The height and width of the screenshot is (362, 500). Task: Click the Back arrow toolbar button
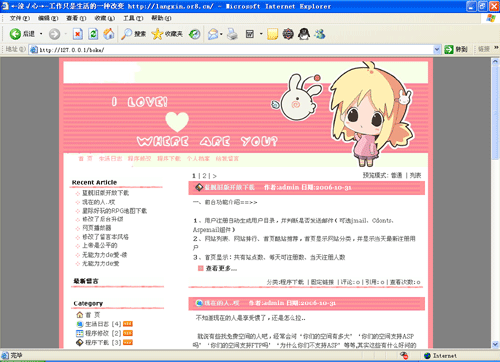tap(22, 34)
